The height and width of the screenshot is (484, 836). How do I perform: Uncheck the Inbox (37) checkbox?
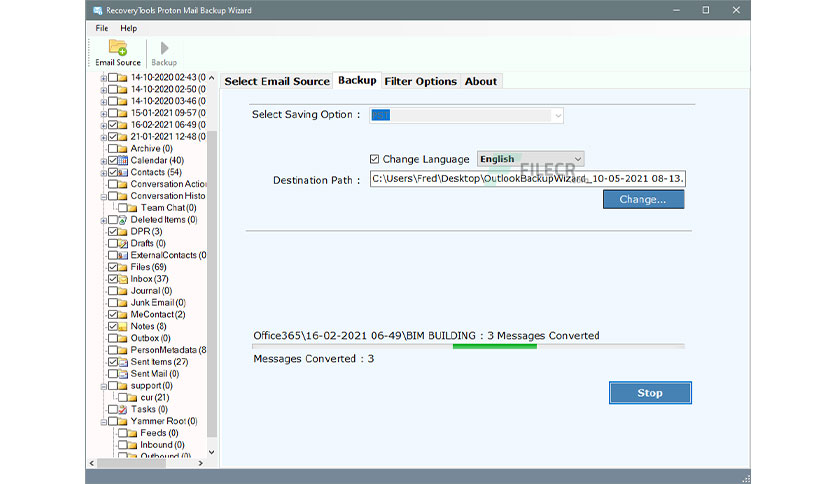[113, 279]
